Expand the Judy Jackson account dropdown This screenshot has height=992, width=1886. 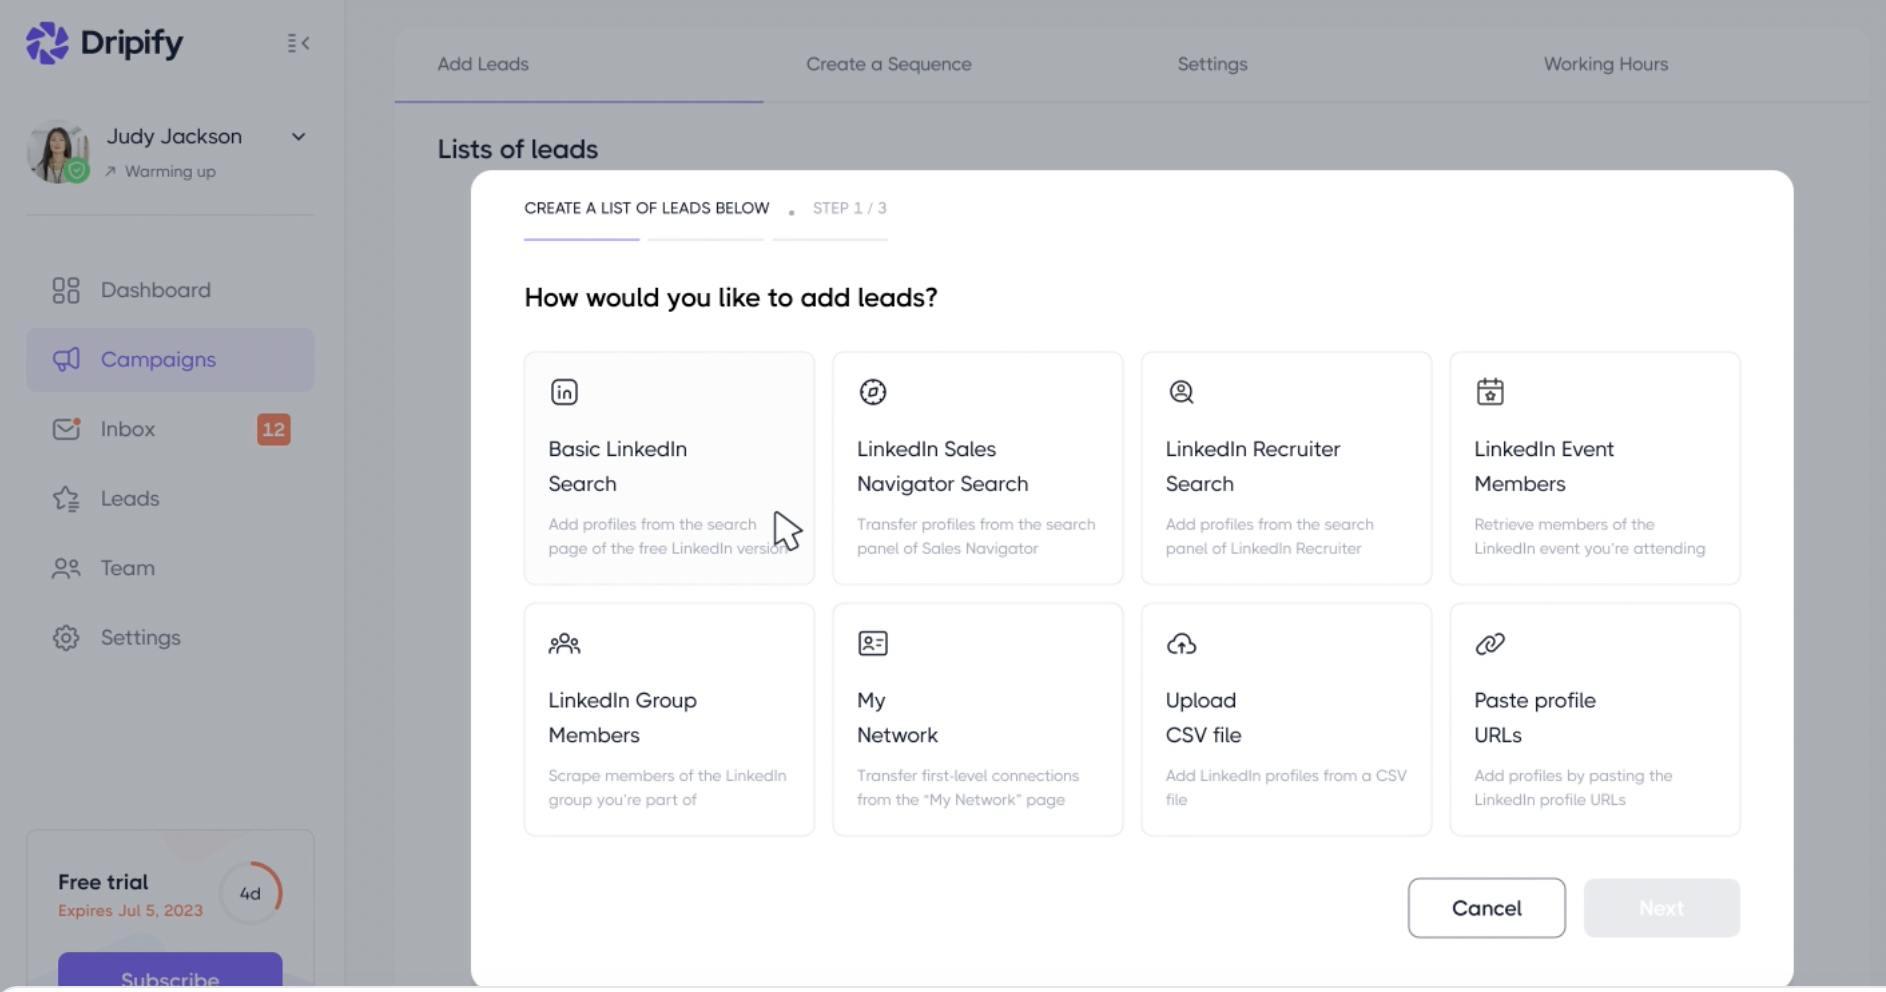tap(298, 137)
